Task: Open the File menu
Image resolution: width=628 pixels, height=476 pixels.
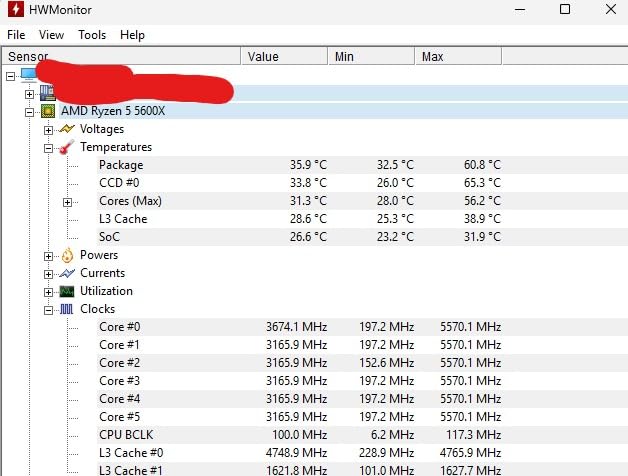Action: (x=16, y=35)
